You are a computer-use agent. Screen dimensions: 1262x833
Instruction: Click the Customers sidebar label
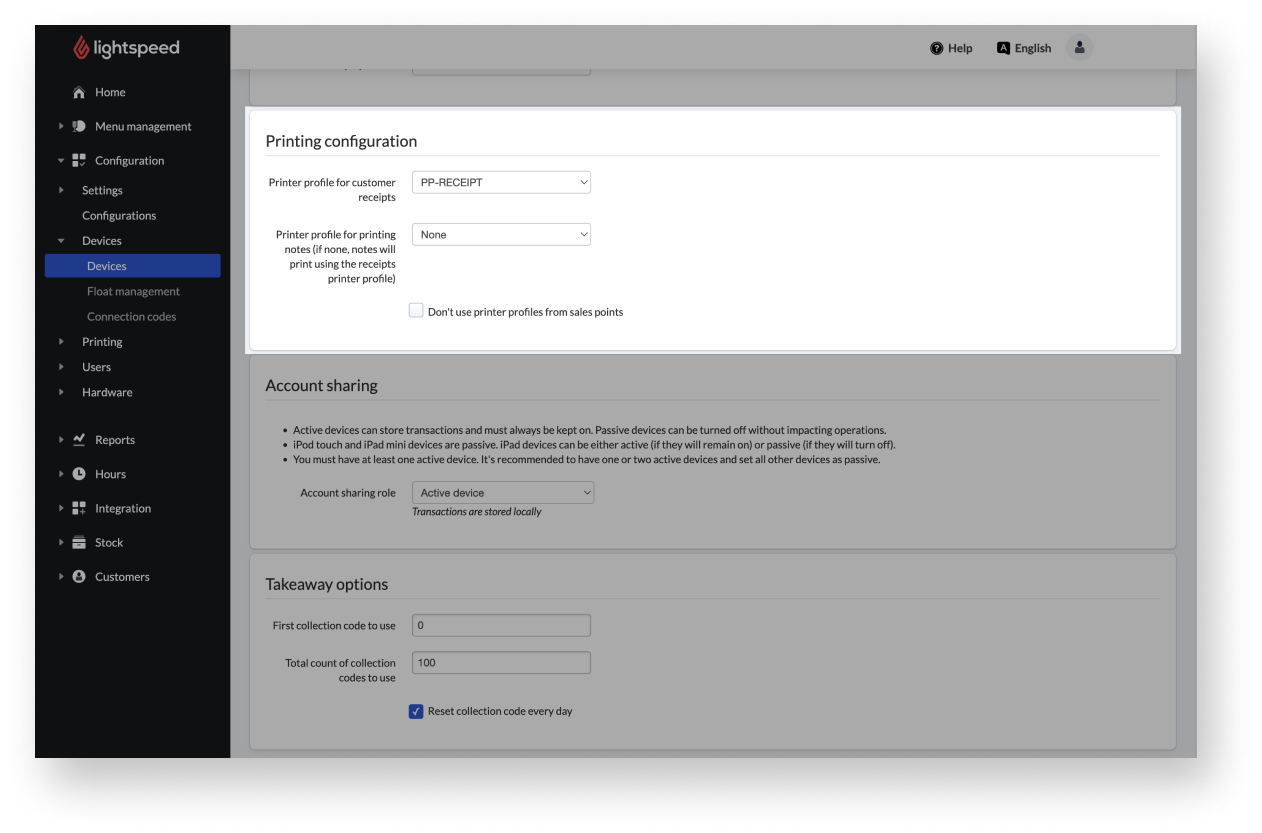pyautogui.click(x=122, y=577)
